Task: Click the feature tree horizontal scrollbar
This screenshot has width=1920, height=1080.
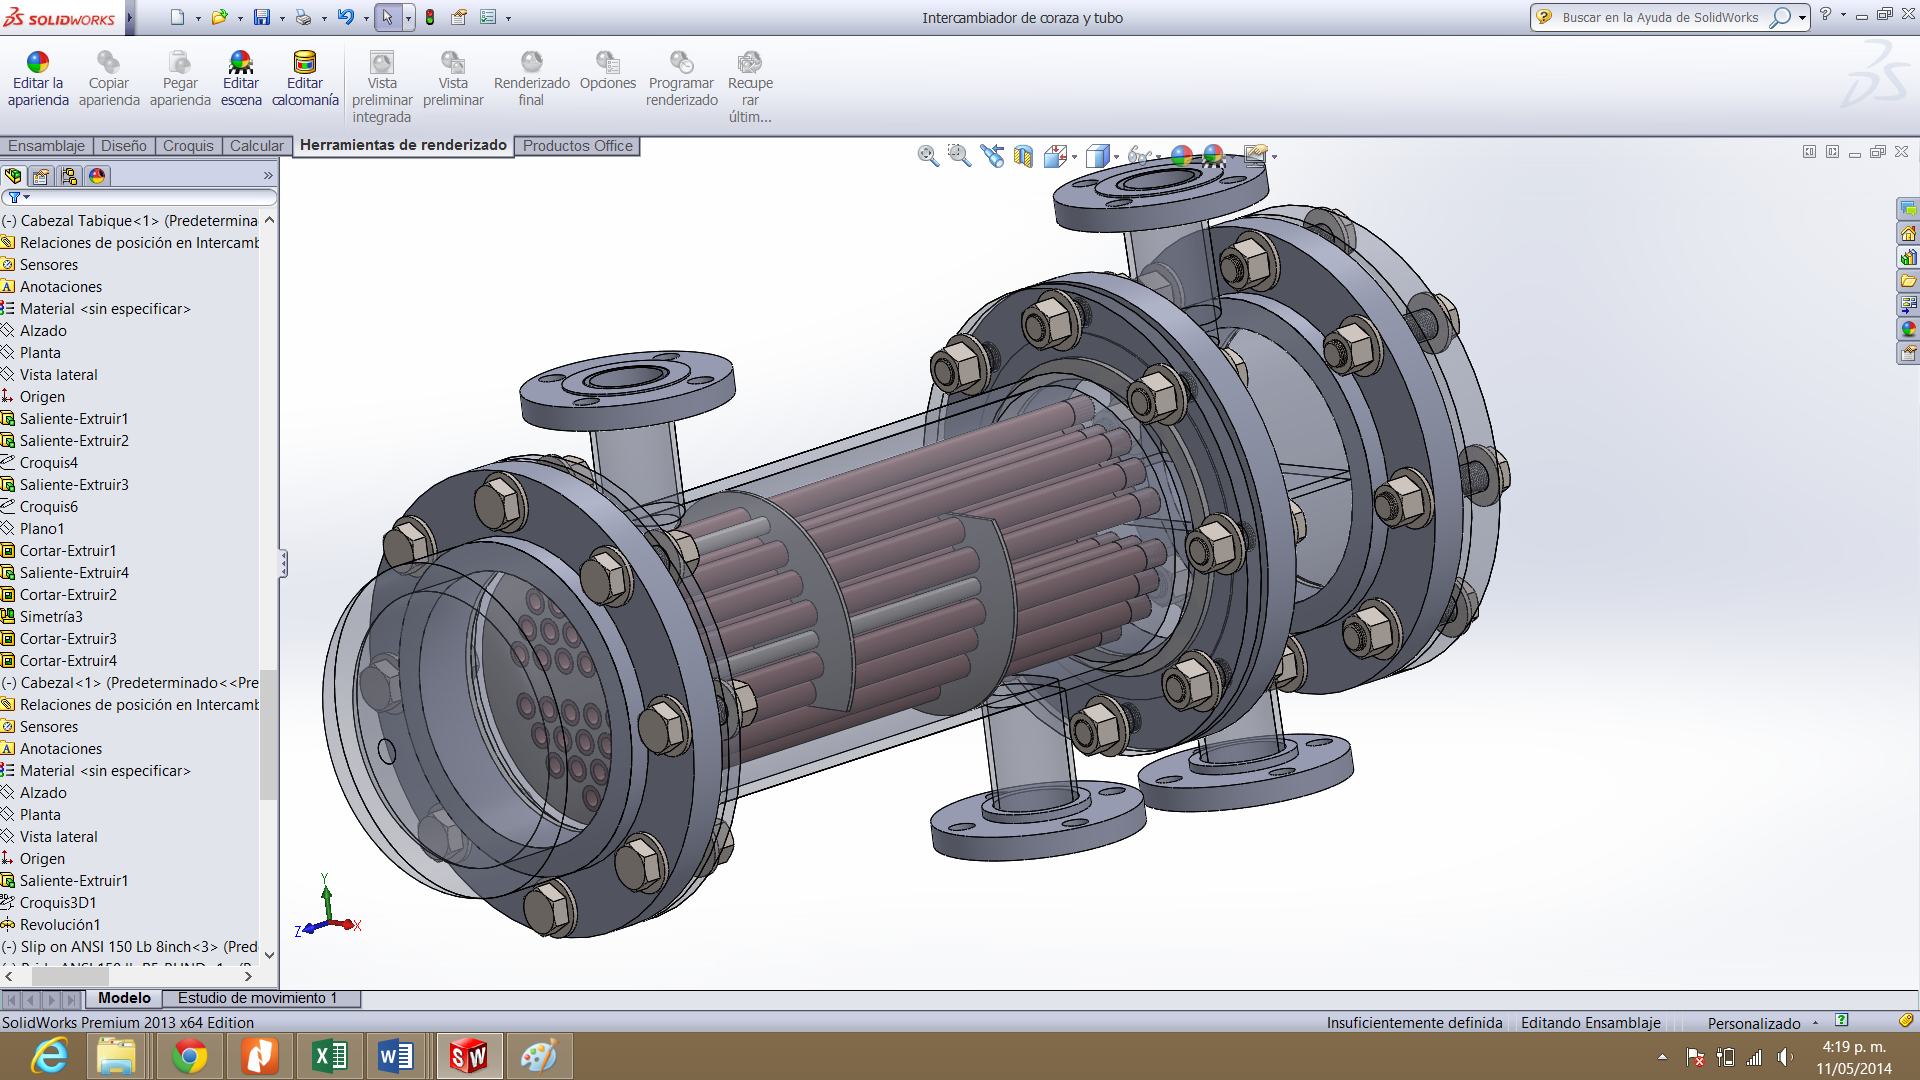Action: click(70, 975)
